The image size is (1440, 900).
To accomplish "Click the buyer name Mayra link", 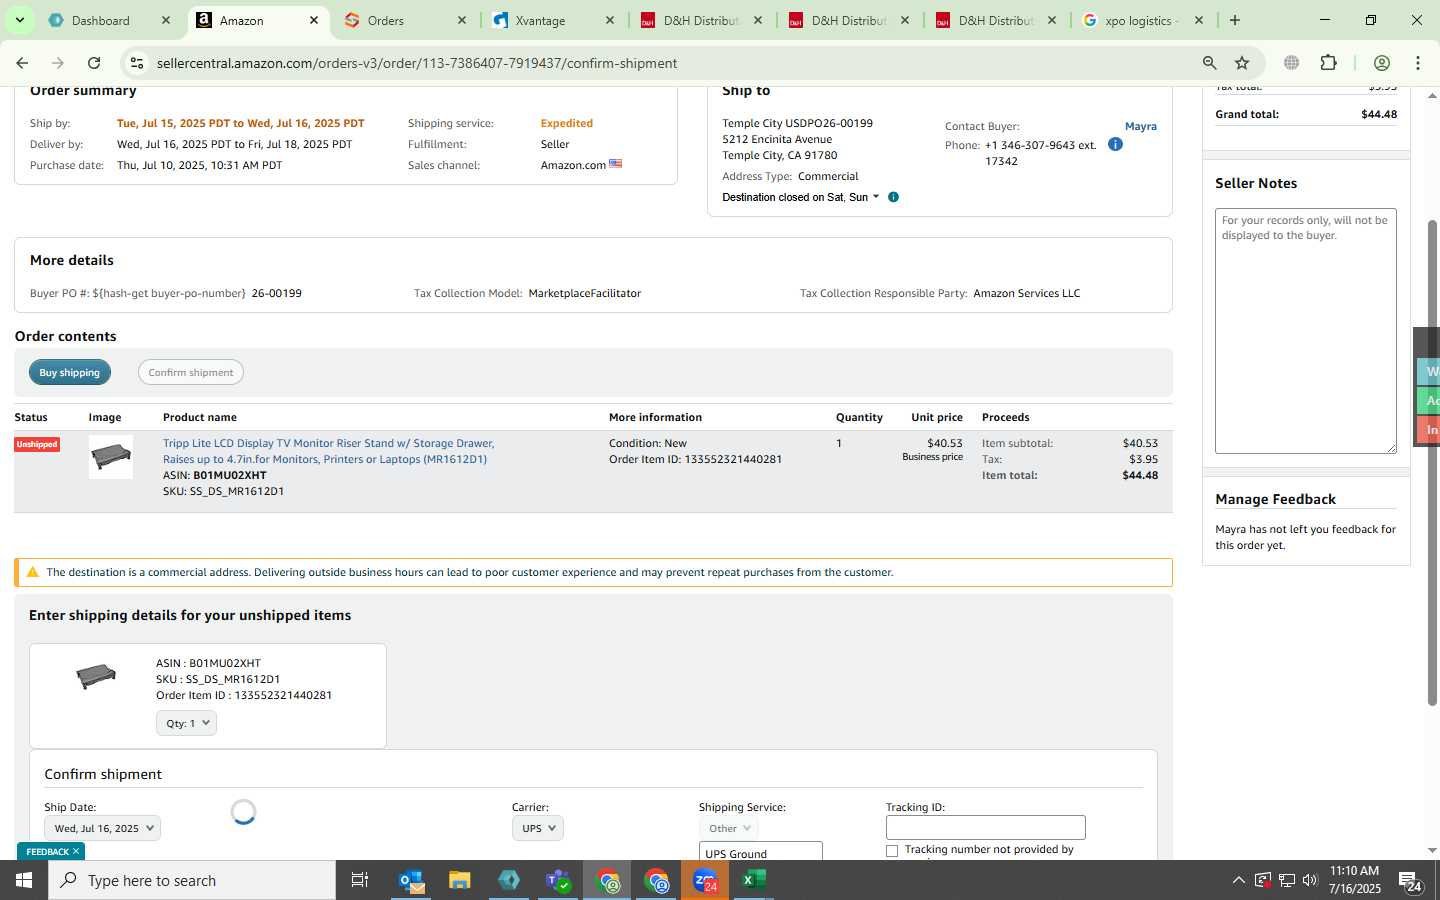I will [x=1141, y=126].
